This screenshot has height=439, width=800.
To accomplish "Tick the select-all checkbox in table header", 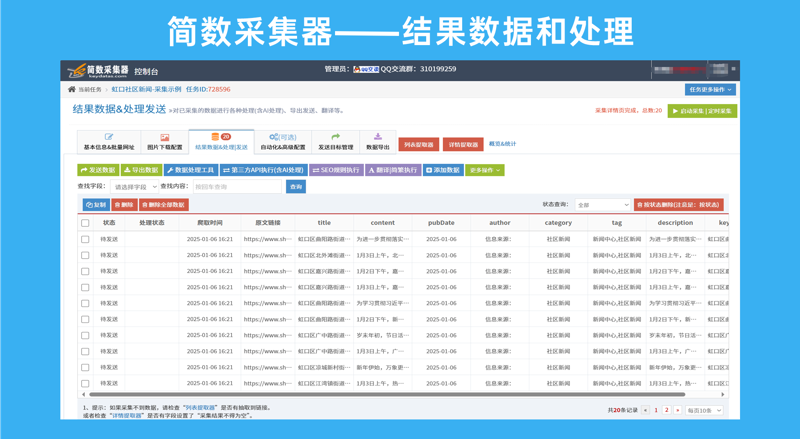I will 85,223.
